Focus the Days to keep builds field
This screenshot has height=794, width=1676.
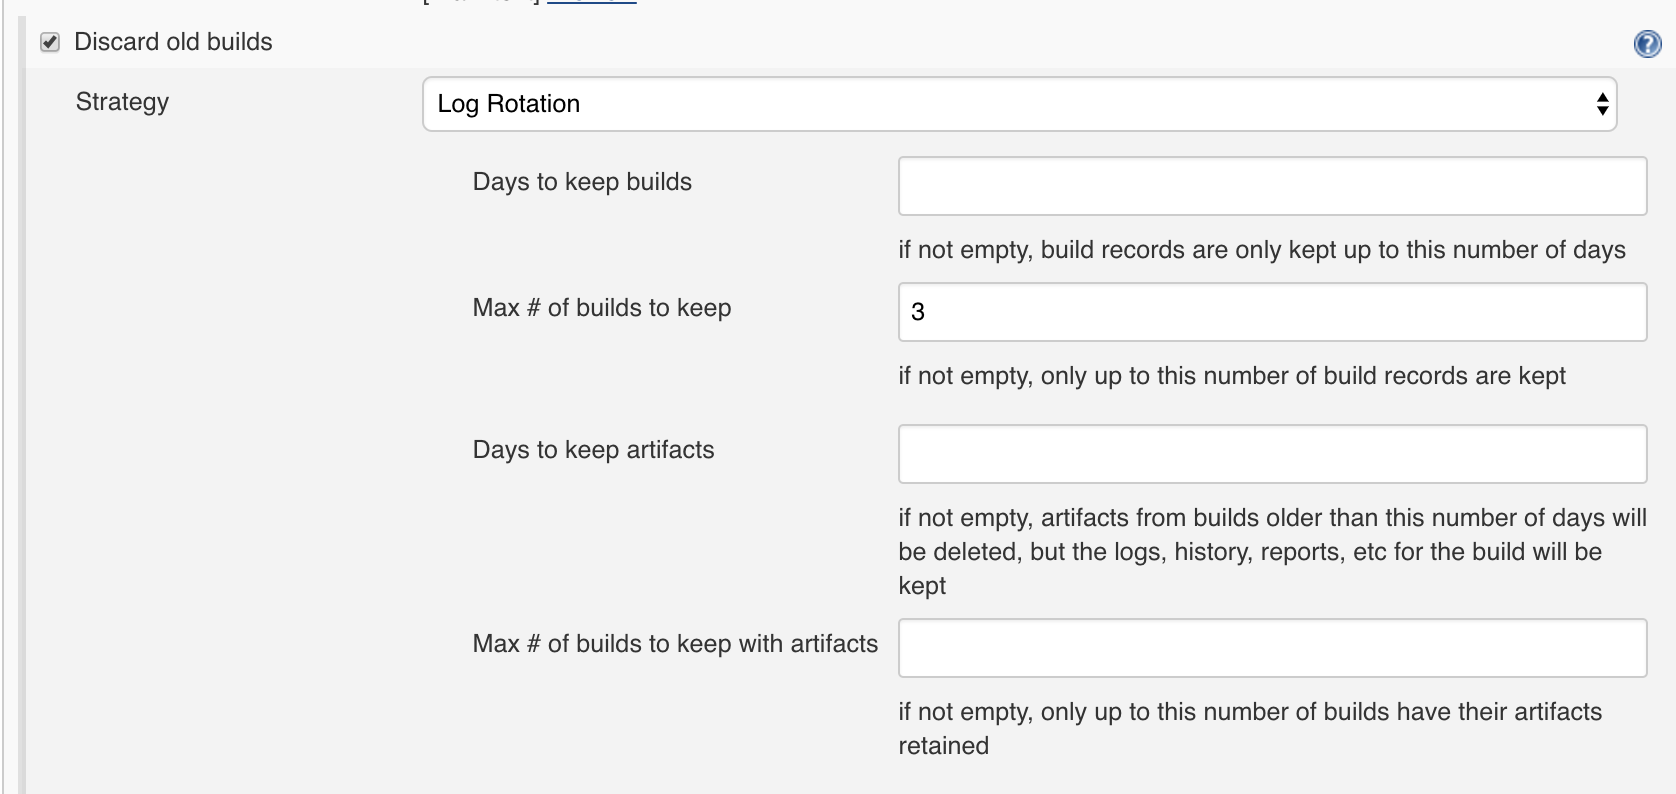[1272, 186]
